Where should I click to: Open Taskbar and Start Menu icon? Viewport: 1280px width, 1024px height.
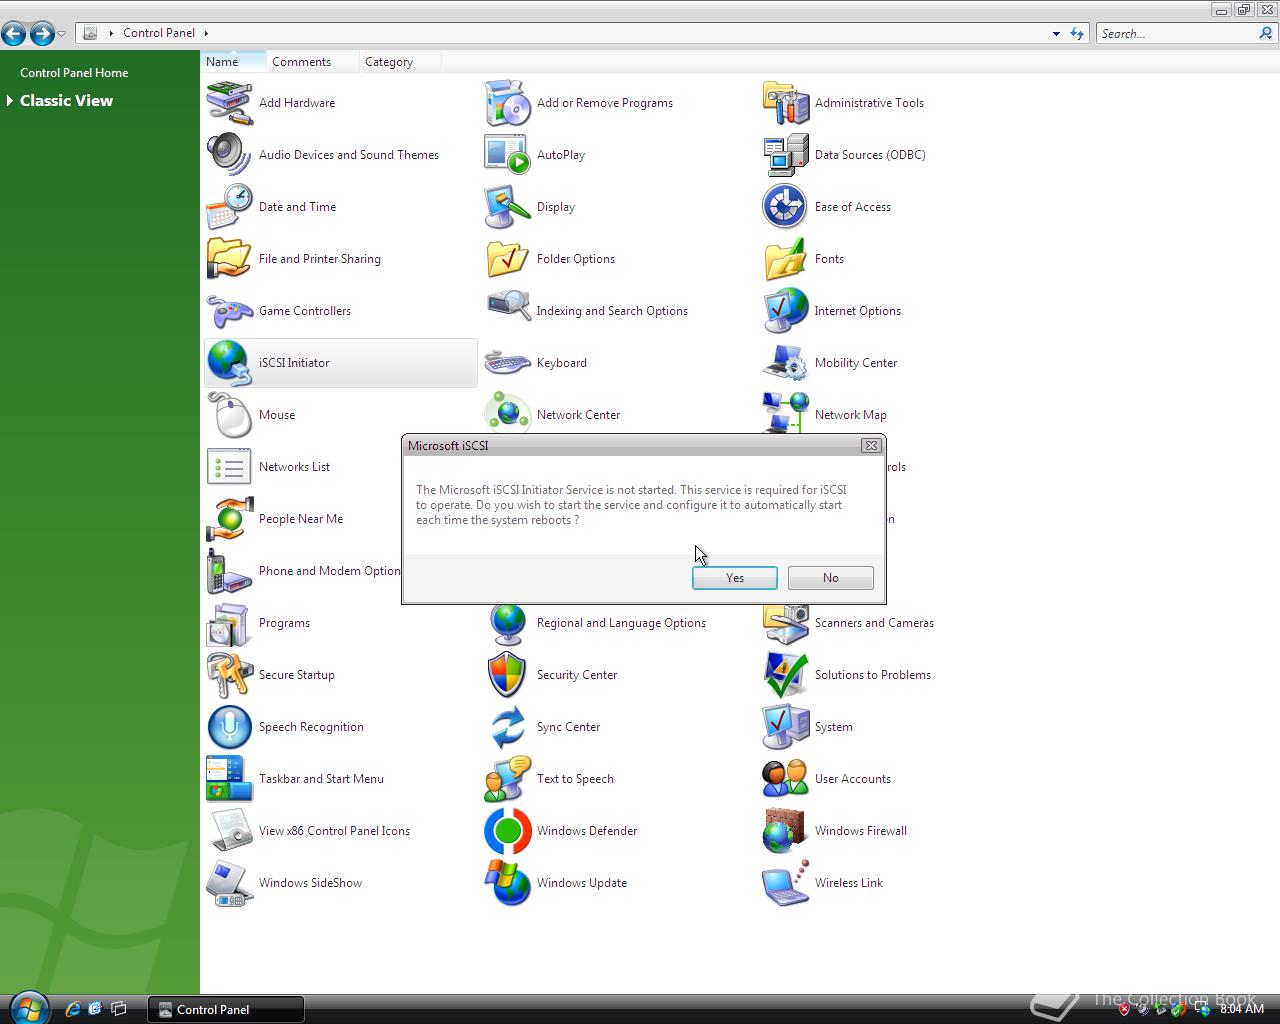[230, 779]
